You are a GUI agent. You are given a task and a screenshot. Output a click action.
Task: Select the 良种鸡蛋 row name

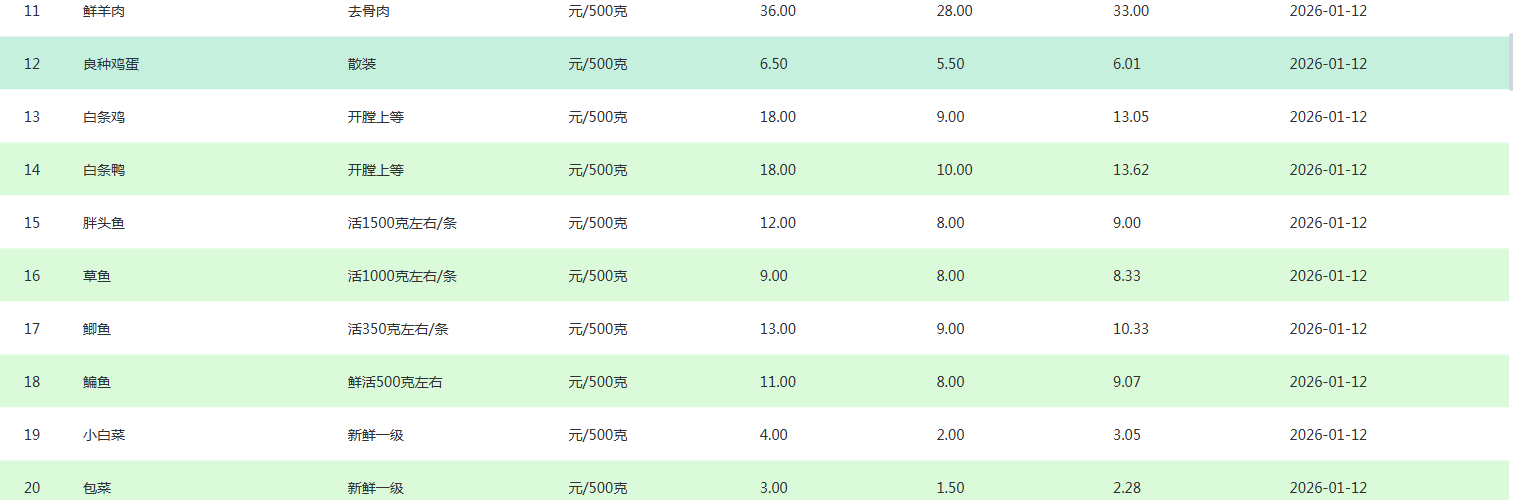click(x=111, y=64)
